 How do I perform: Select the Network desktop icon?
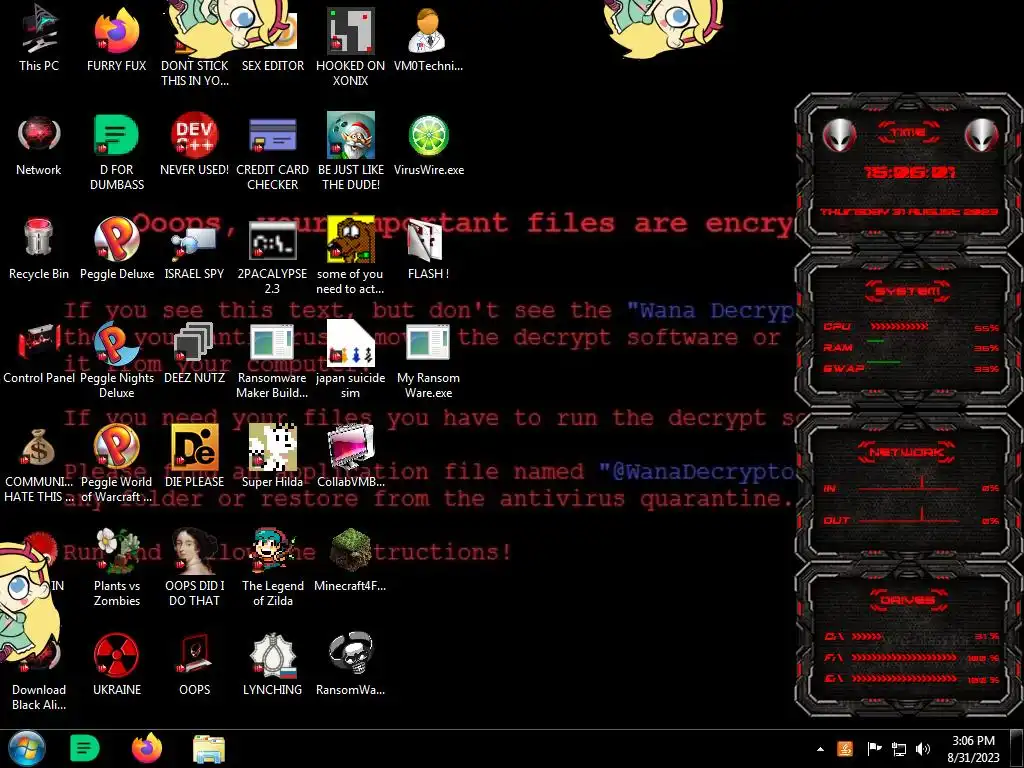tap(39, 145)
